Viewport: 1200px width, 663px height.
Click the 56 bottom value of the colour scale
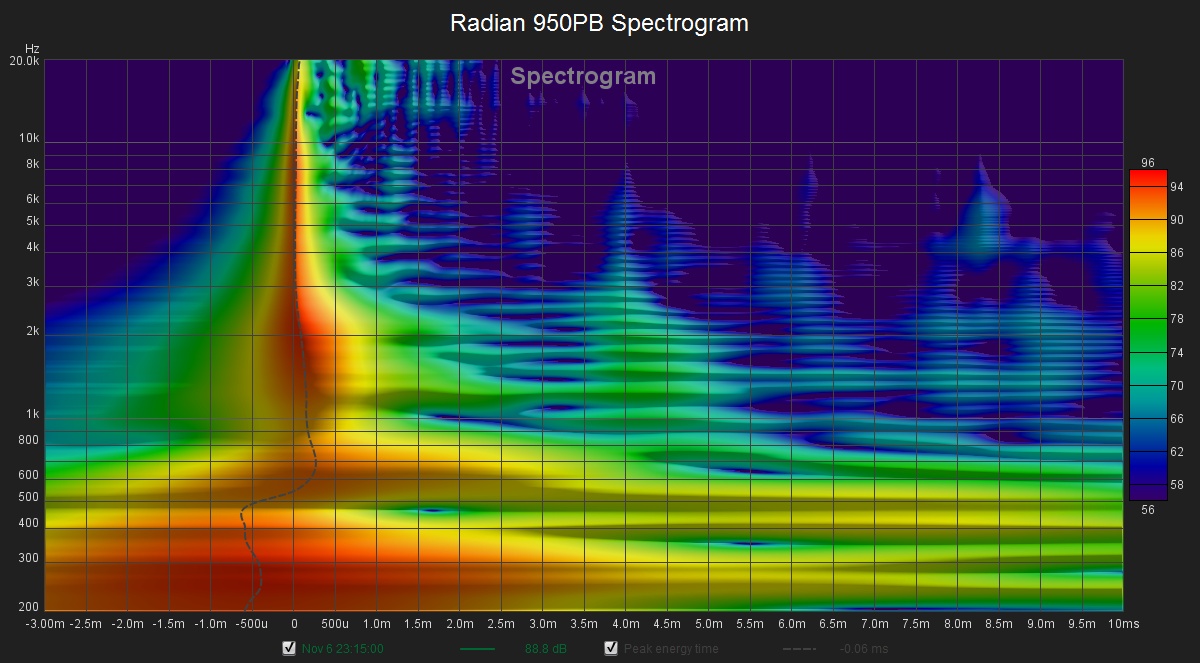(1148, 509)
